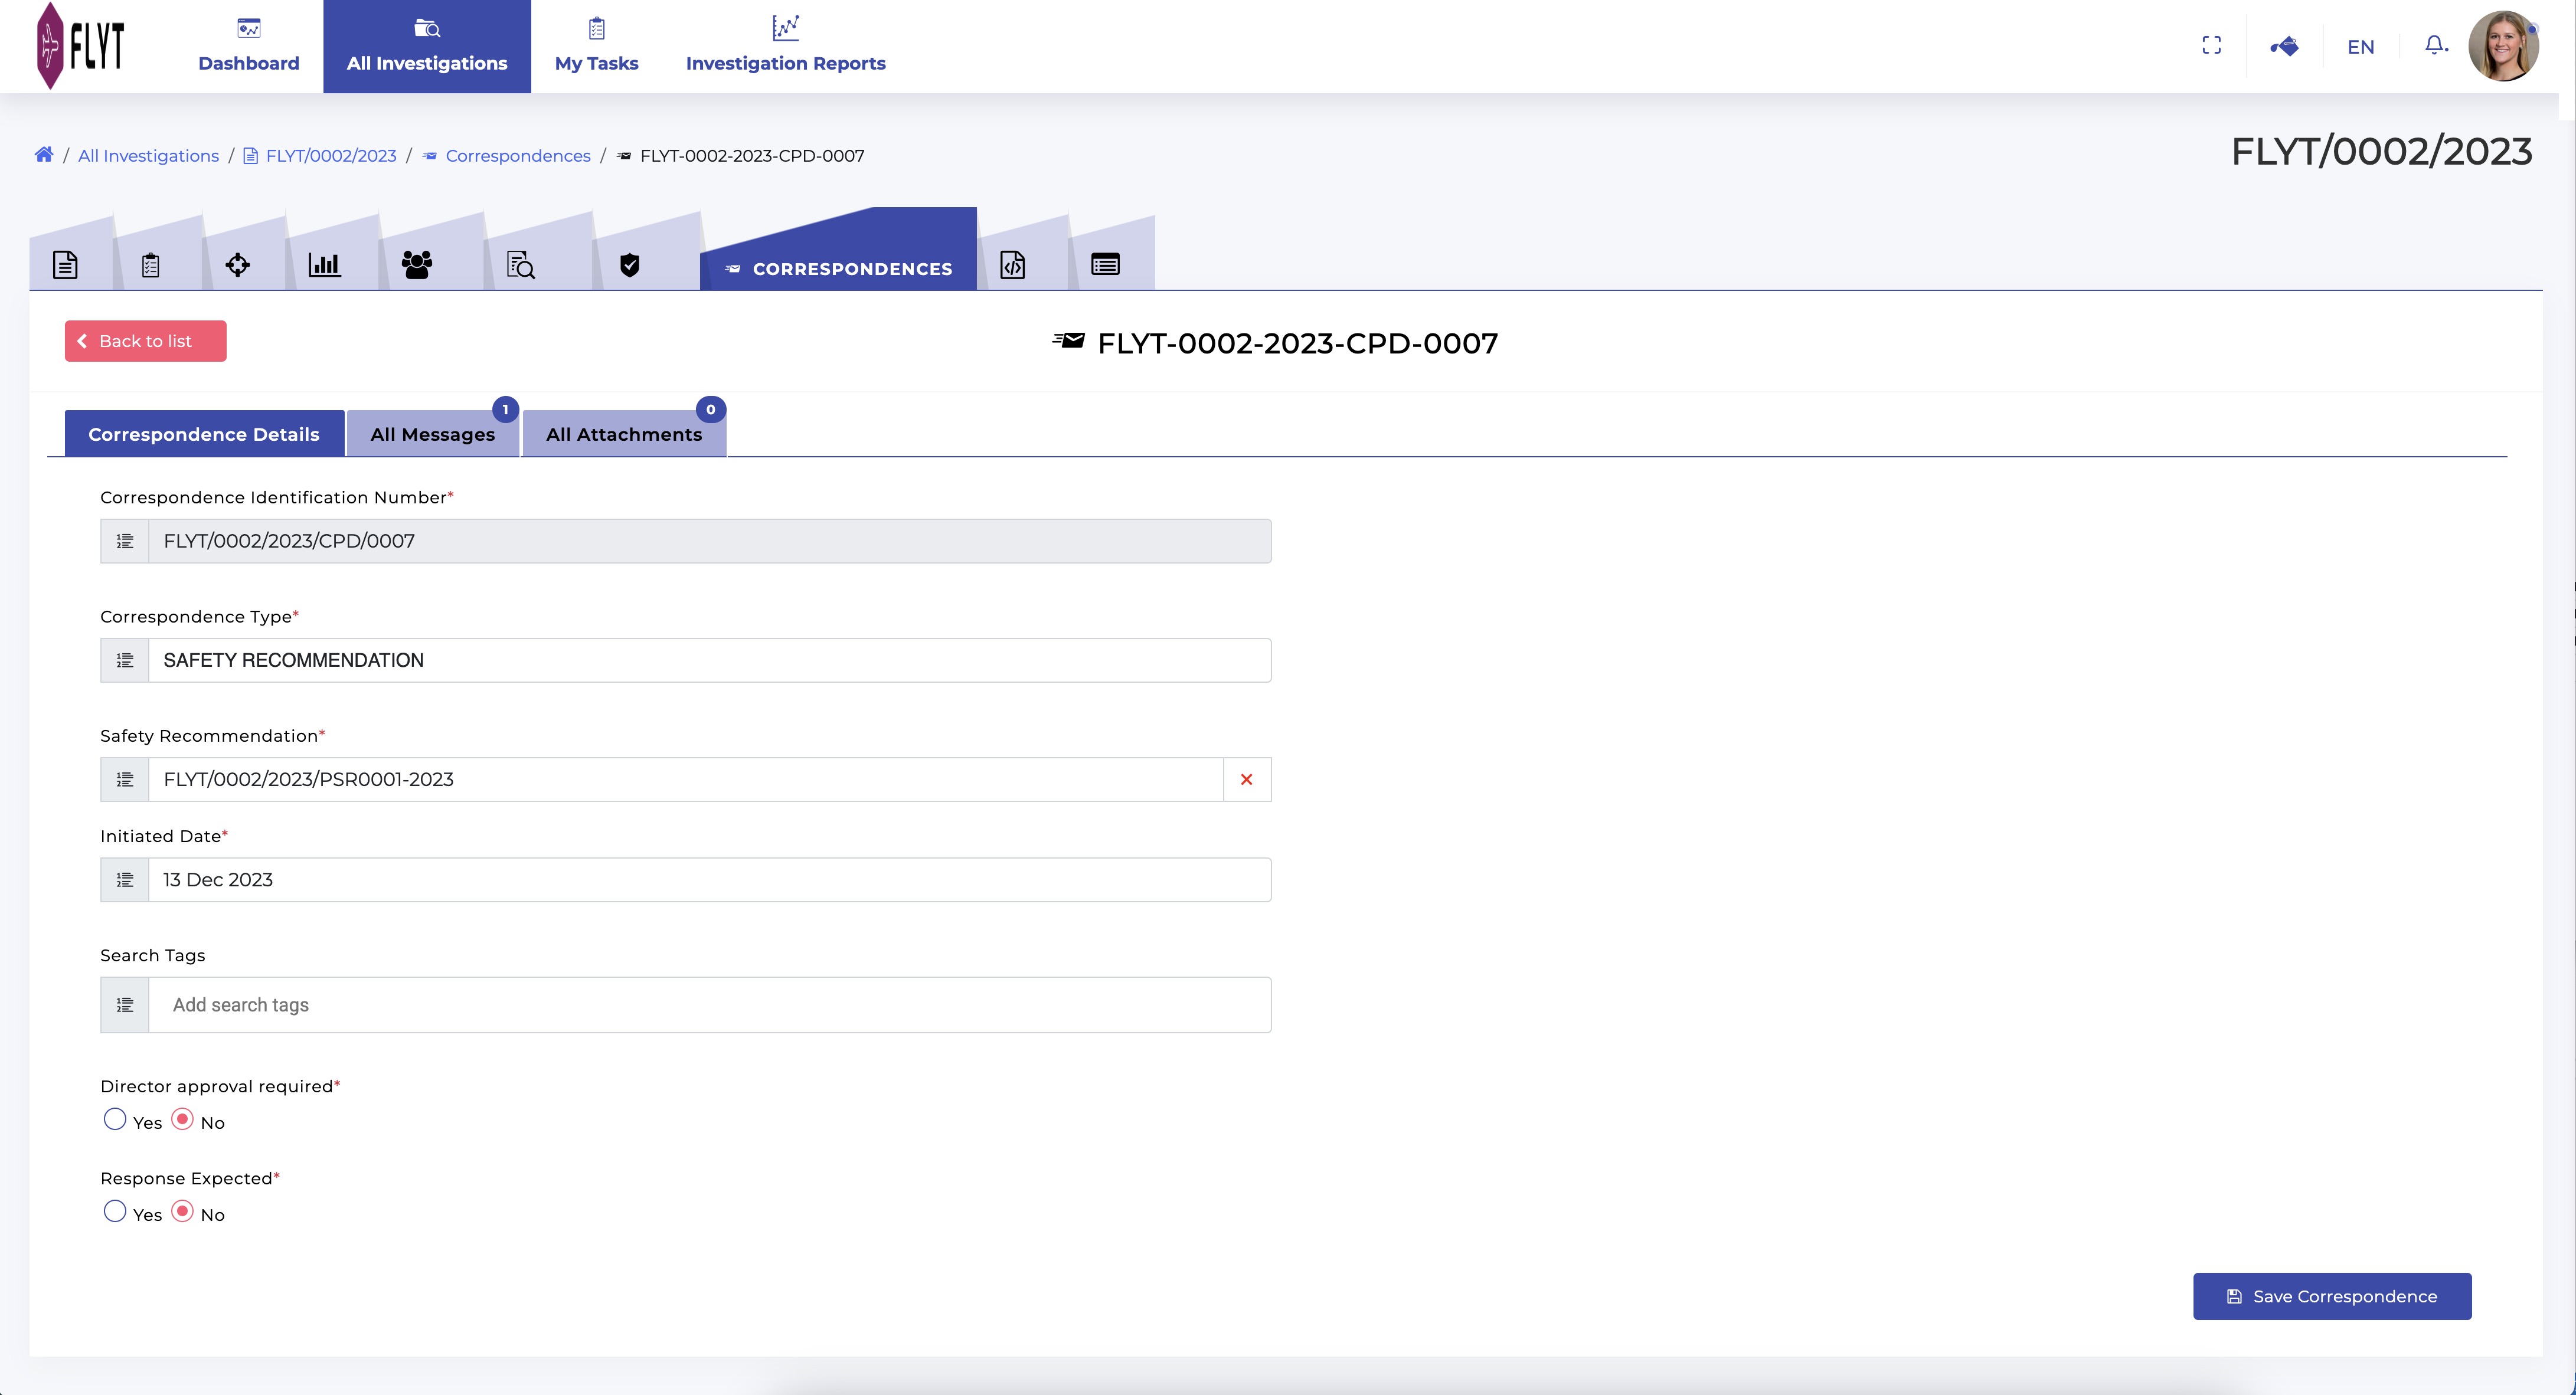The image size is (2576, 1395).
Task: Open the code file tab icon
Action: click(1012, 265)
